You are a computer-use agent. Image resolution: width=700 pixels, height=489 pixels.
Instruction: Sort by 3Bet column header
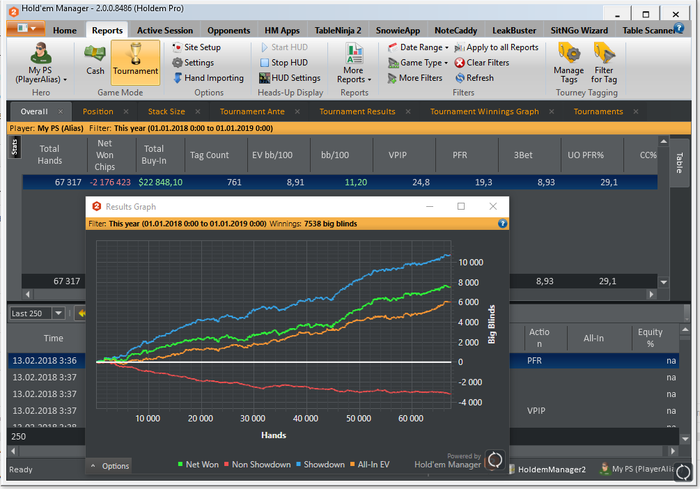pos(523,155)
